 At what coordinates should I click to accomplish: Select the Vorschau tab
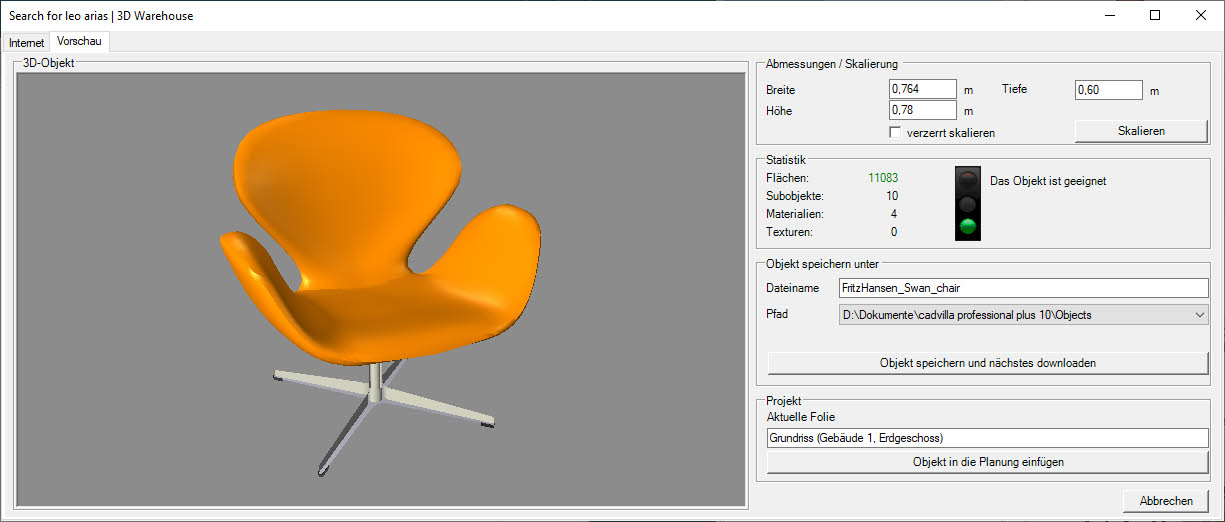click(80, 41)
